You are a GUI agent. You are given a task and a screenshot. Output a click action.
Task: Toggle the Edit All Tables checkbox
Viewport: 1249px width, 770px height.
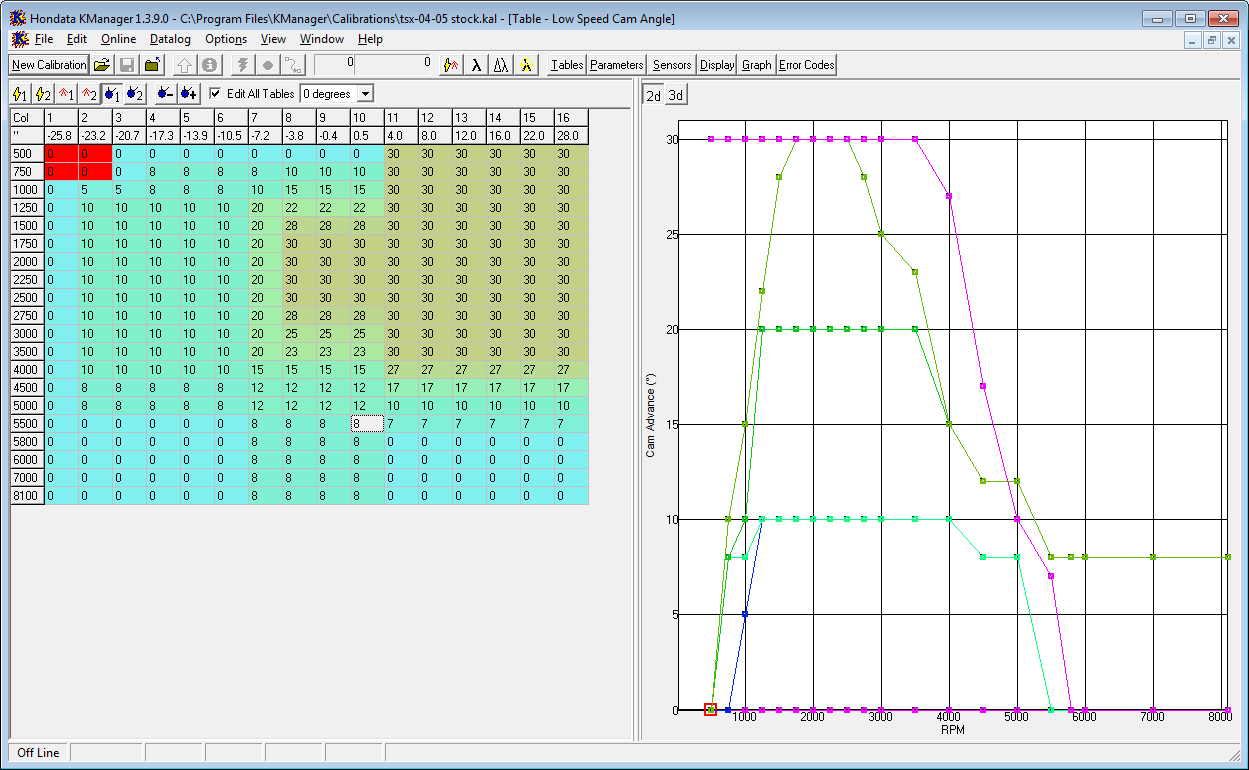point(215,94)
